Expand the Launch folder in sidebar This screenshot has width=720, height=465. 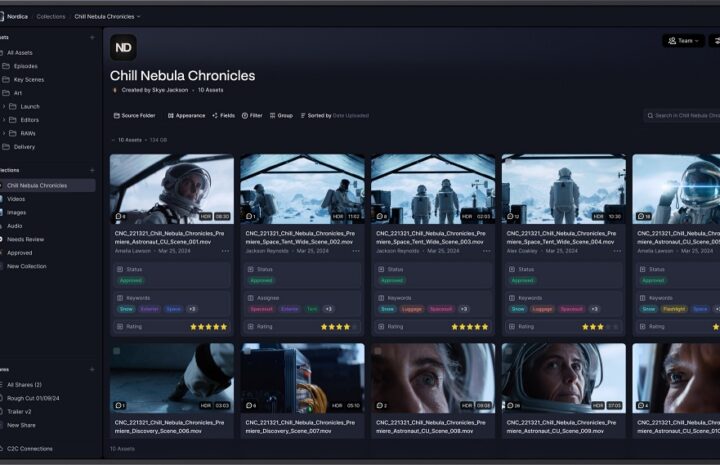point(4,106)
